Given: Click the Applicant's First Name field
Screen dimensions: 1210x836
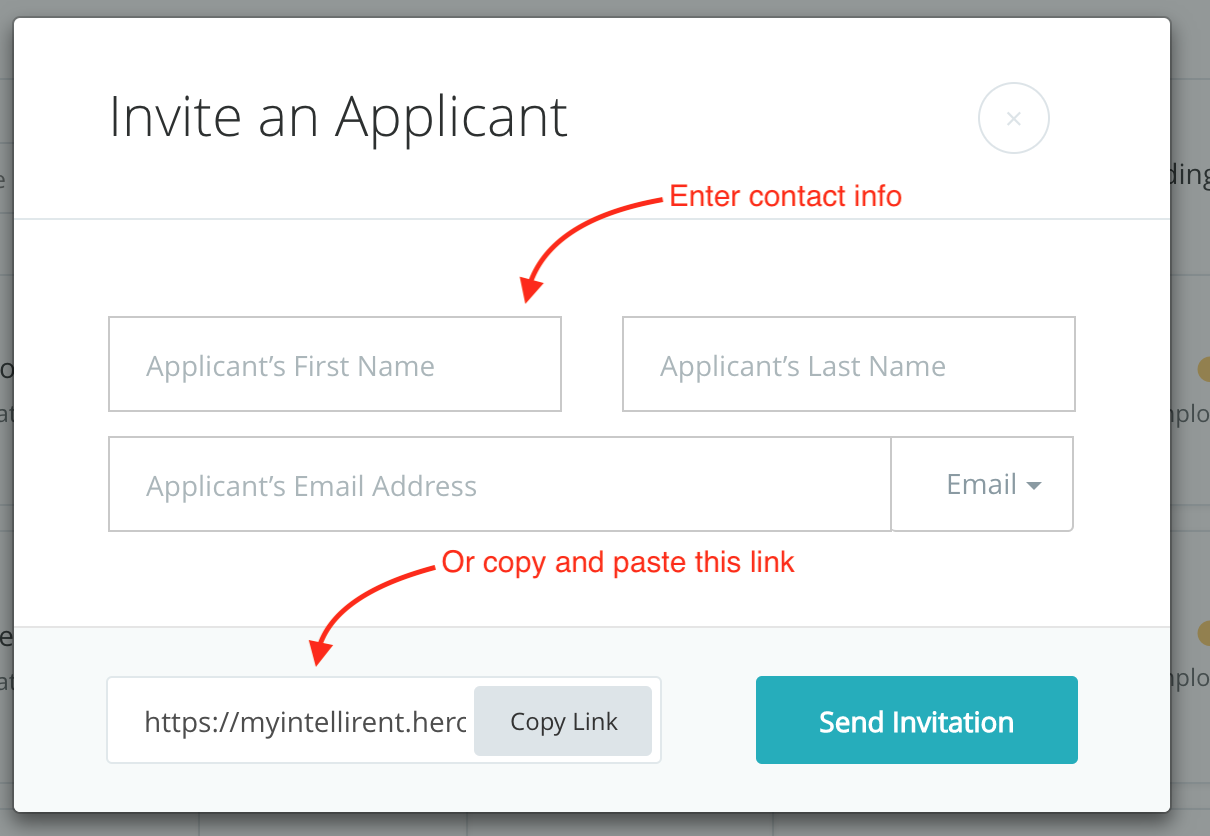Looking at the screenshot, I should point(334,365).
